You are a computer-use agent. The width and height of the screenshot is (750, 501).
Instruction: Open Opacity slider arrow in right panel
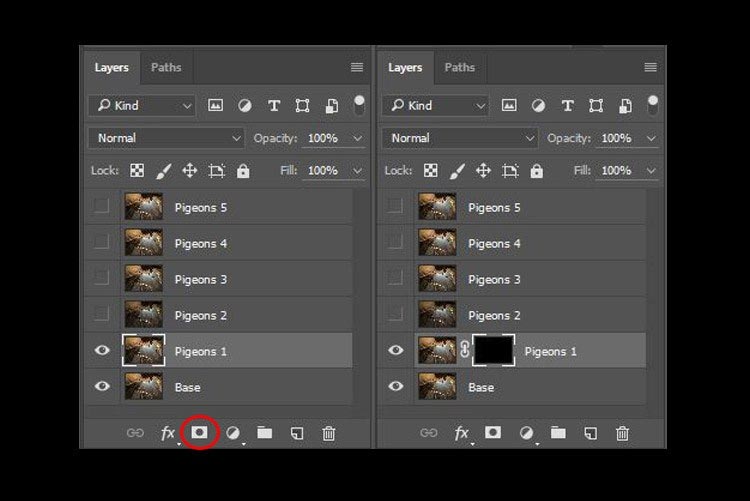651,138
